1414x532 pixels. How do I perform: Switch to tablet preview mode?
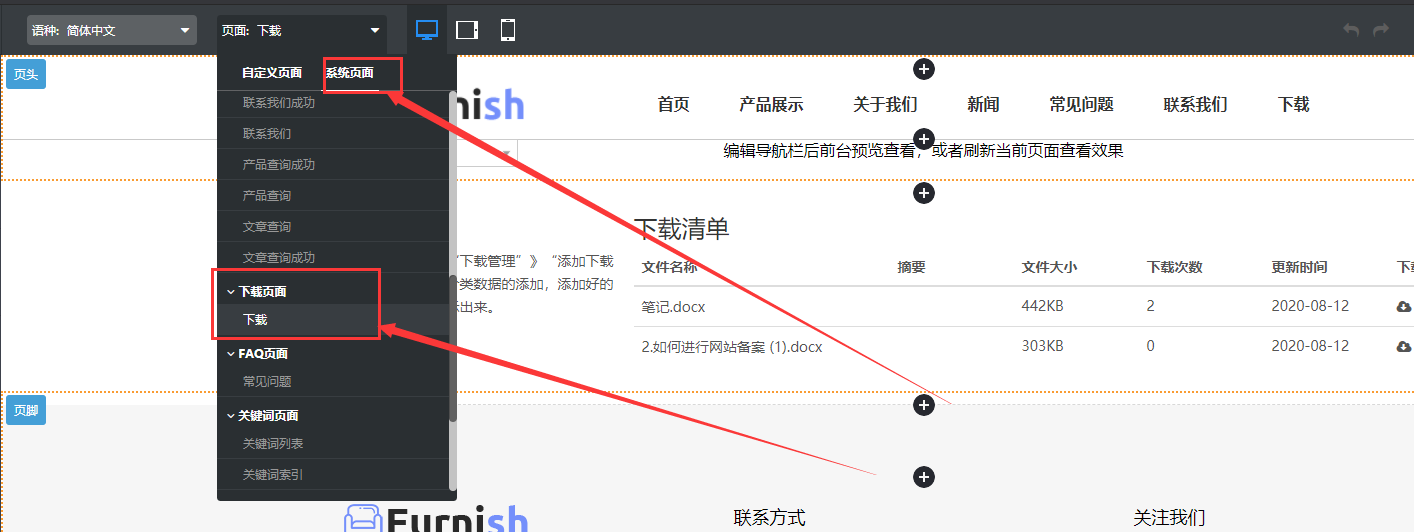point(467,30)
